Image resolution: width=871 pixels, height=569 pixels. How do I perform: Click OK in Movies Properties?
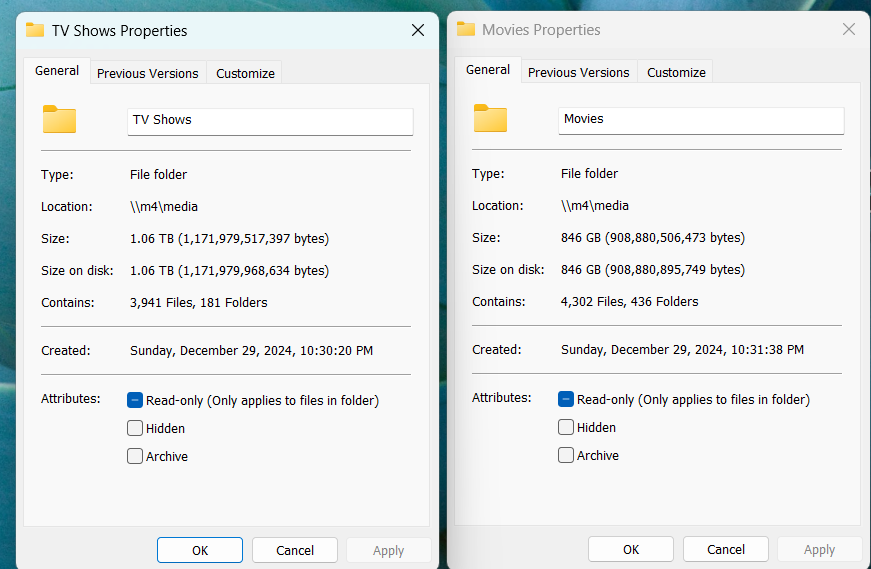[x=631, y=549]
